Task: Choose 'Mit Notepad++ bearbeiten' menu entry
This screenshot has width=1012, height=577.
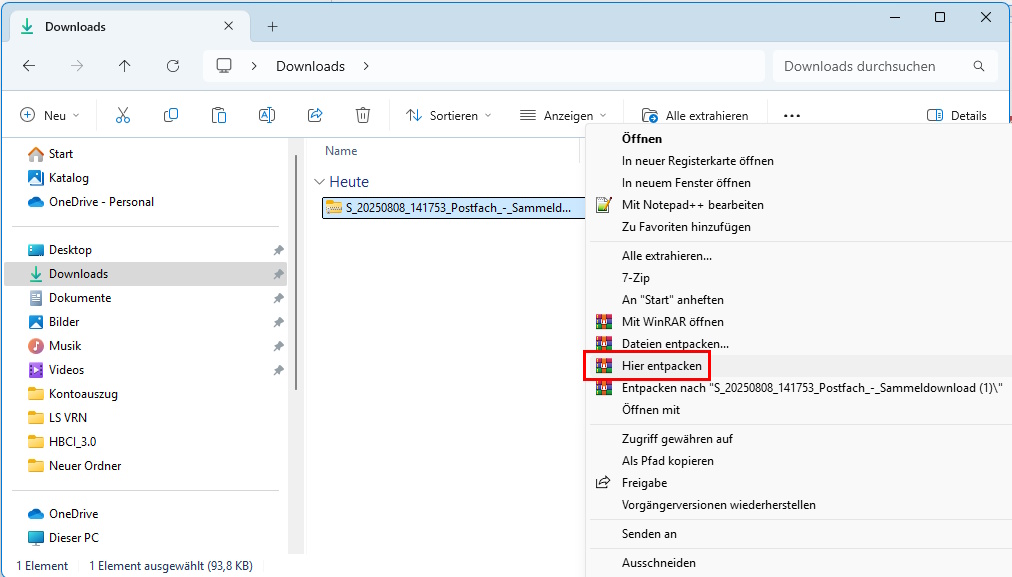Action: [692, 205]
